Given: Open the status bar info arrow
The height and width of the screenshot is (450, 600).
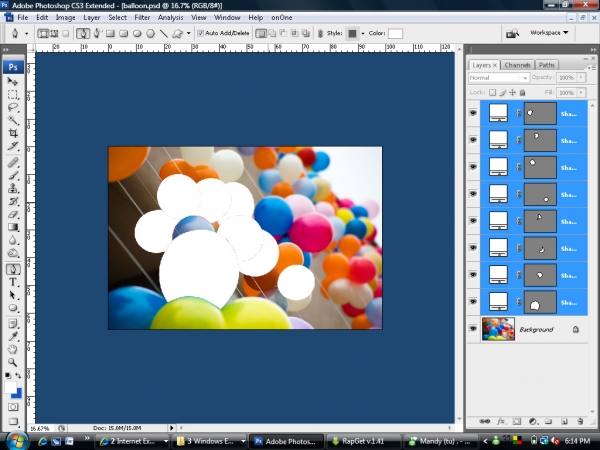Looking at the screenshot, I should [x=171, y=428].
